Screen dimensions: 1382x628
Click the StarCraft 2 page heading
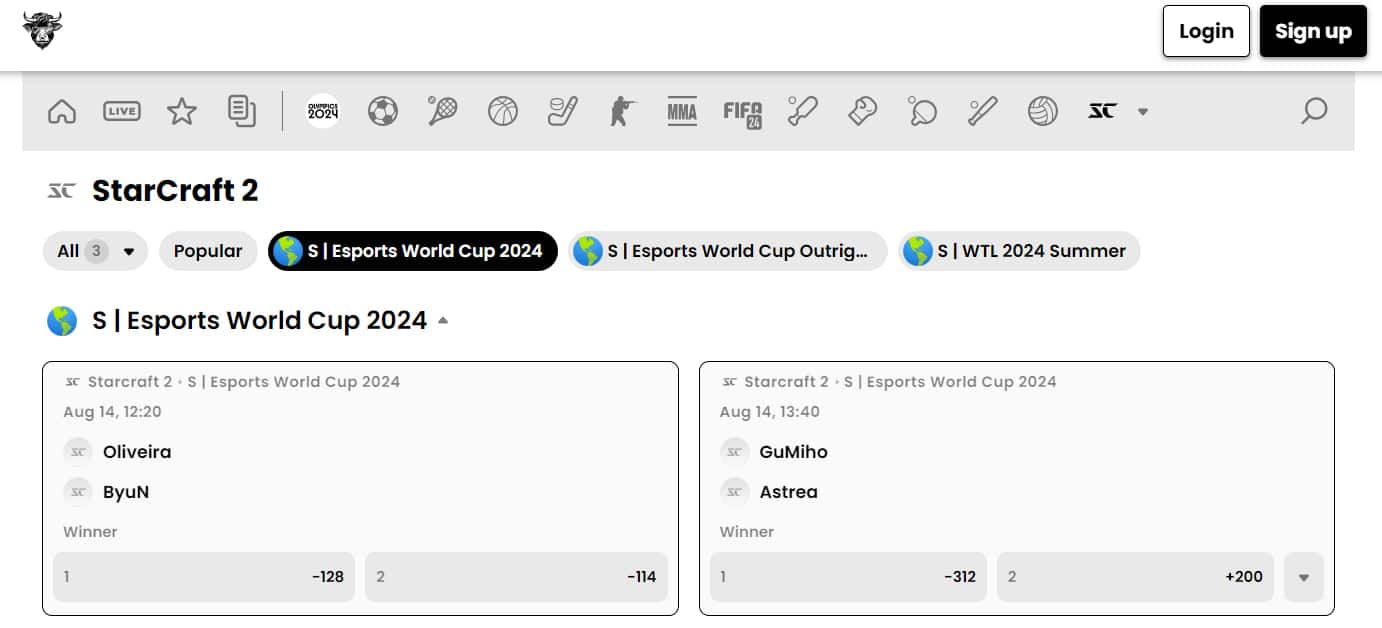[x=175, y=190]
